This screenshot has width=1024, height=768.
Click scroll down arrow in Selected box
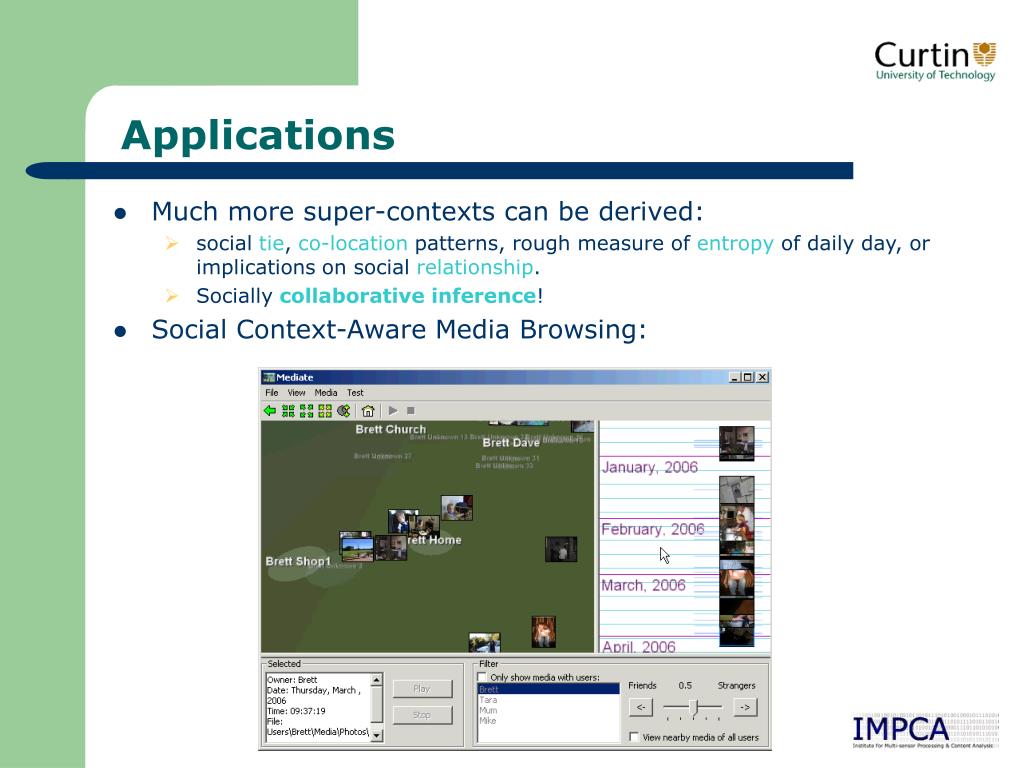point(376,735)
